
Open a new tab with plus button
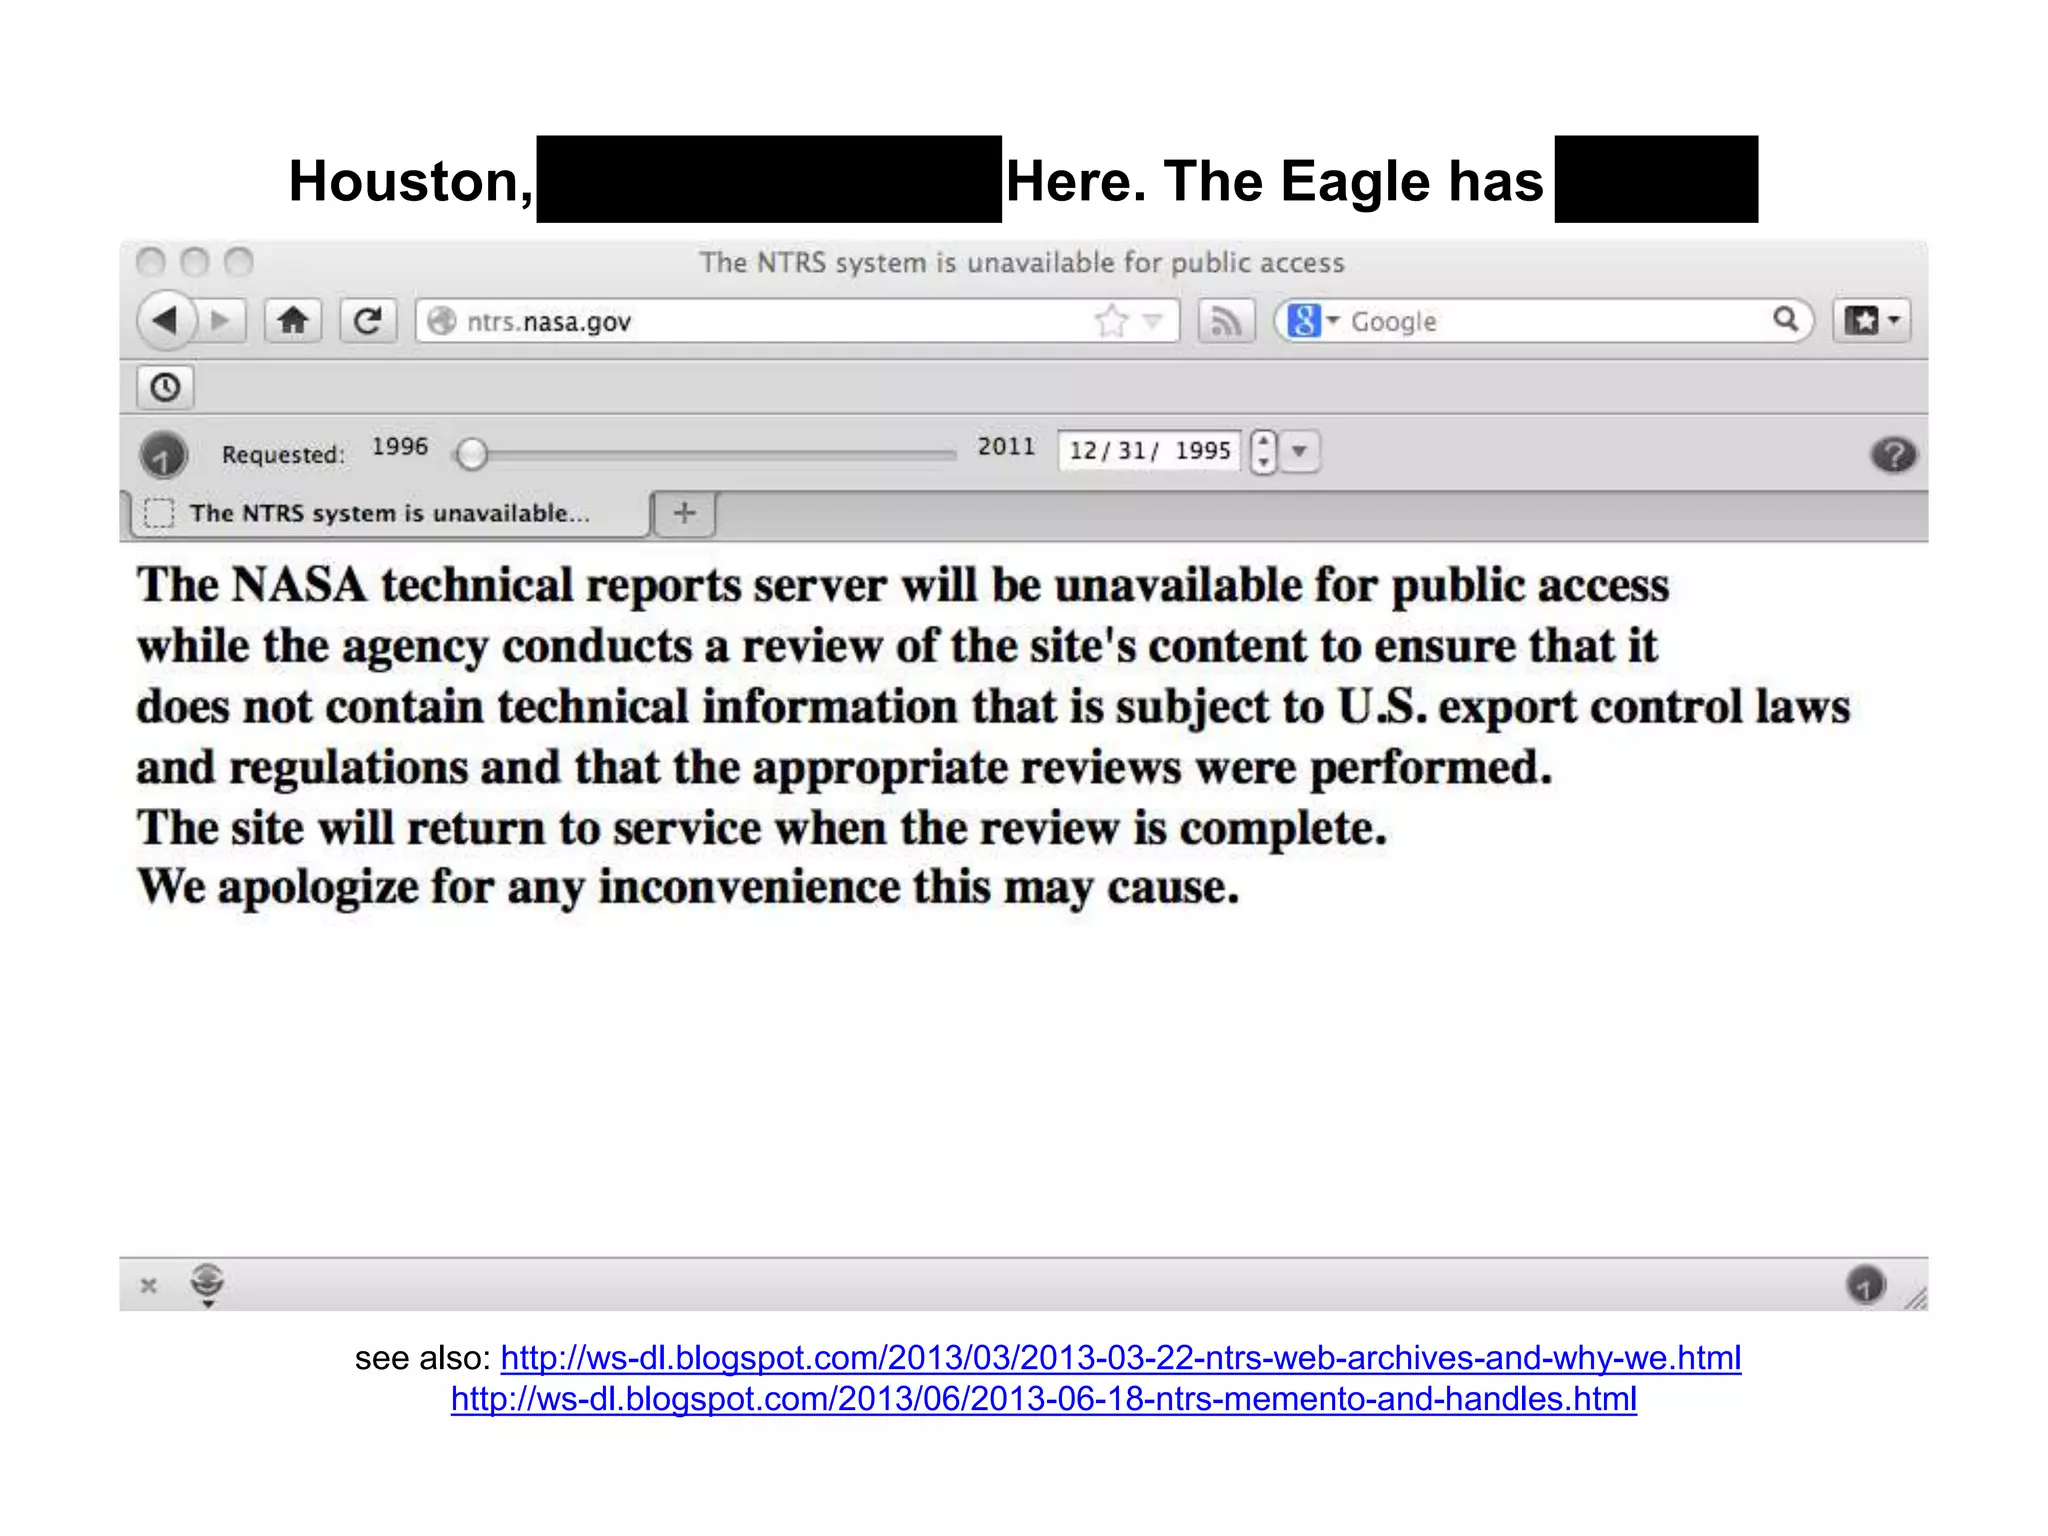pos(685,513)
